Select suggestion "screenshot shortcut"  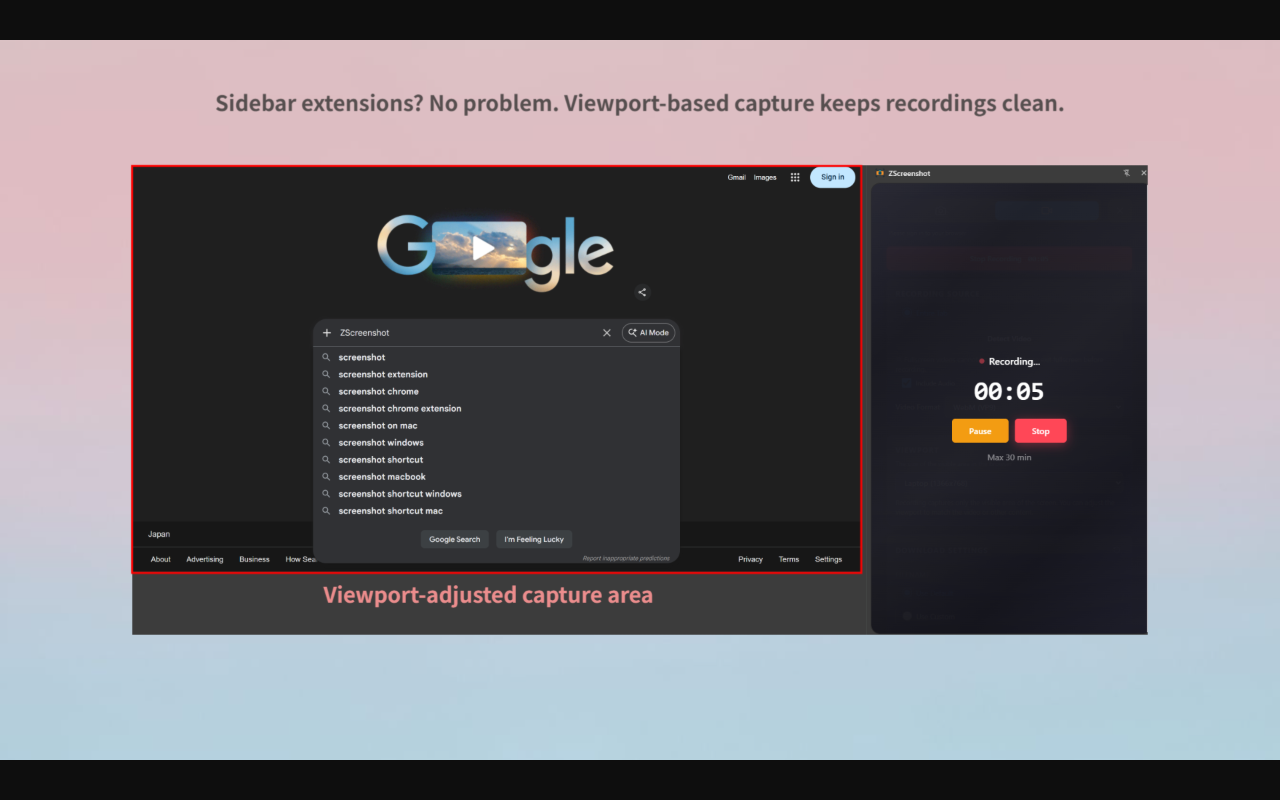497,459
